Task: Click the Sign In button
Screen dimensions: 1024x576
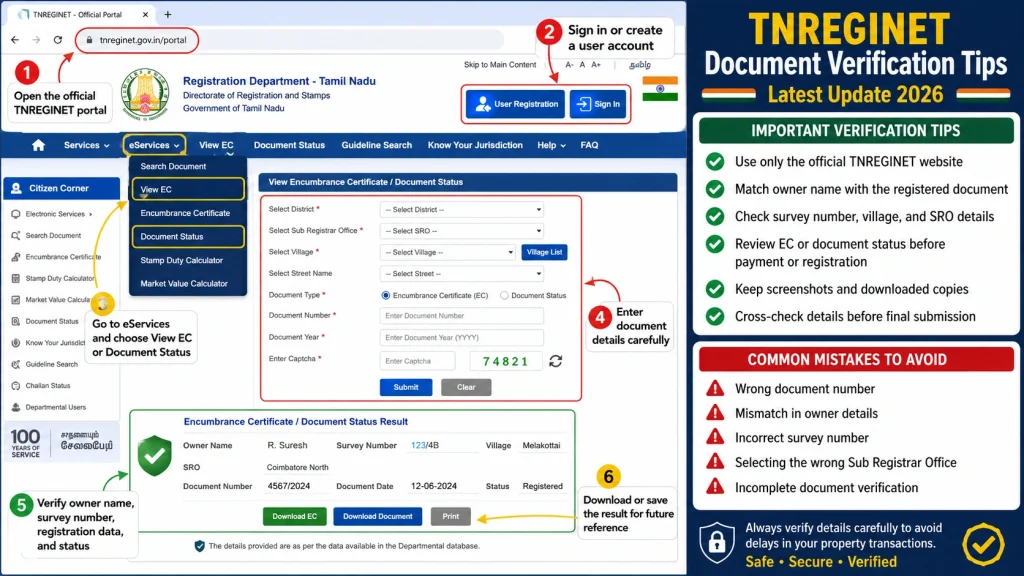Action: click(598, 104)
